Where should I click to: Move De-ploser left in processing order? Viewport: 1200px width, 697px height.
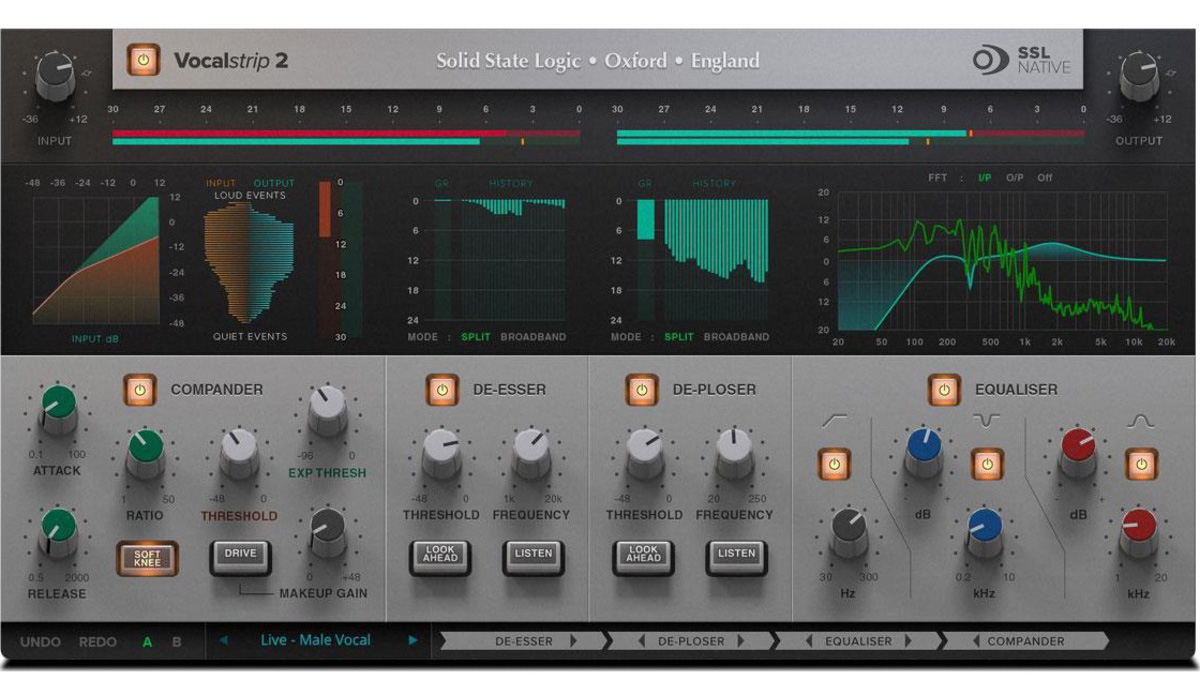(642, 641)
